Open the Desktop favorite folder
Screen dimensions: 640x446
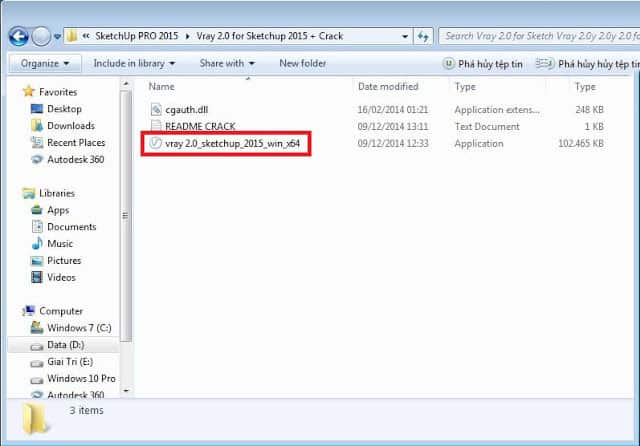64,109
